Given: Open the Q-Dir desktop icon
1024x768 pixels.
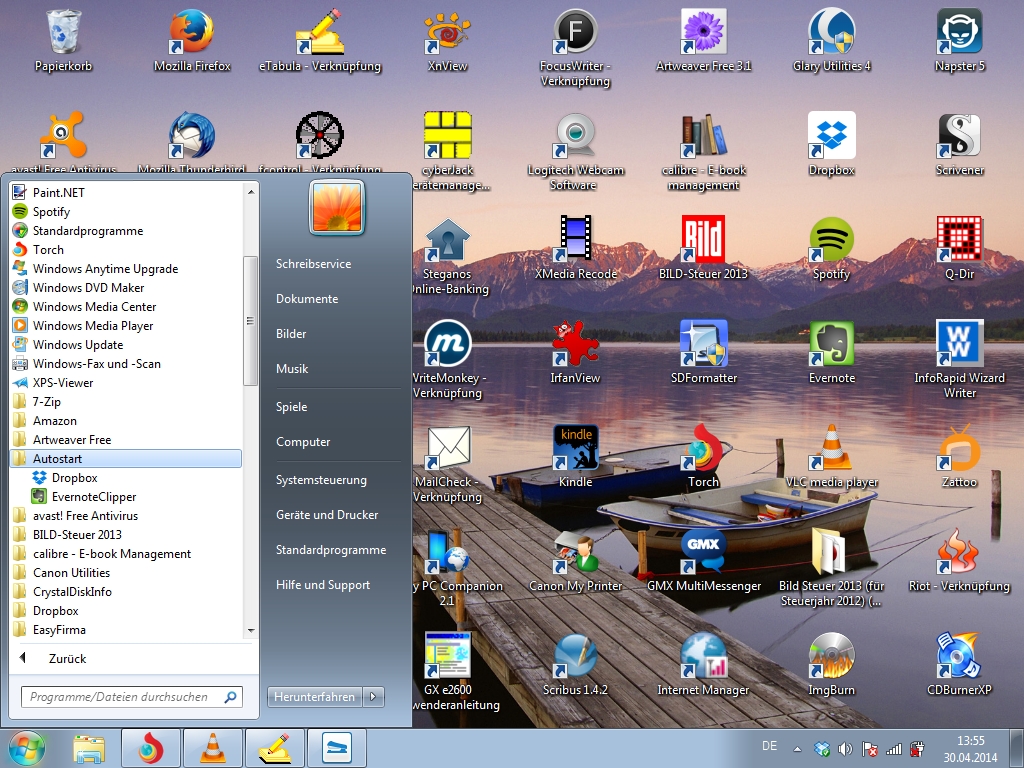Looking at the screenshot, I should click(959, 248).
